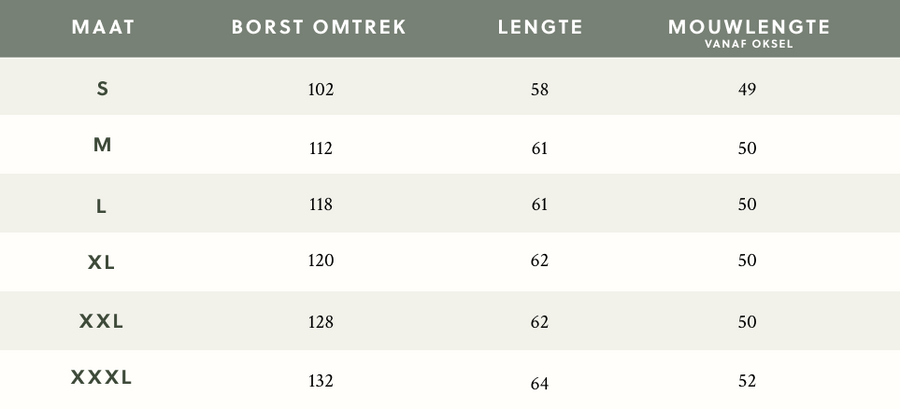
Task: Click the size M label
Action: click(x=102, y=145)
